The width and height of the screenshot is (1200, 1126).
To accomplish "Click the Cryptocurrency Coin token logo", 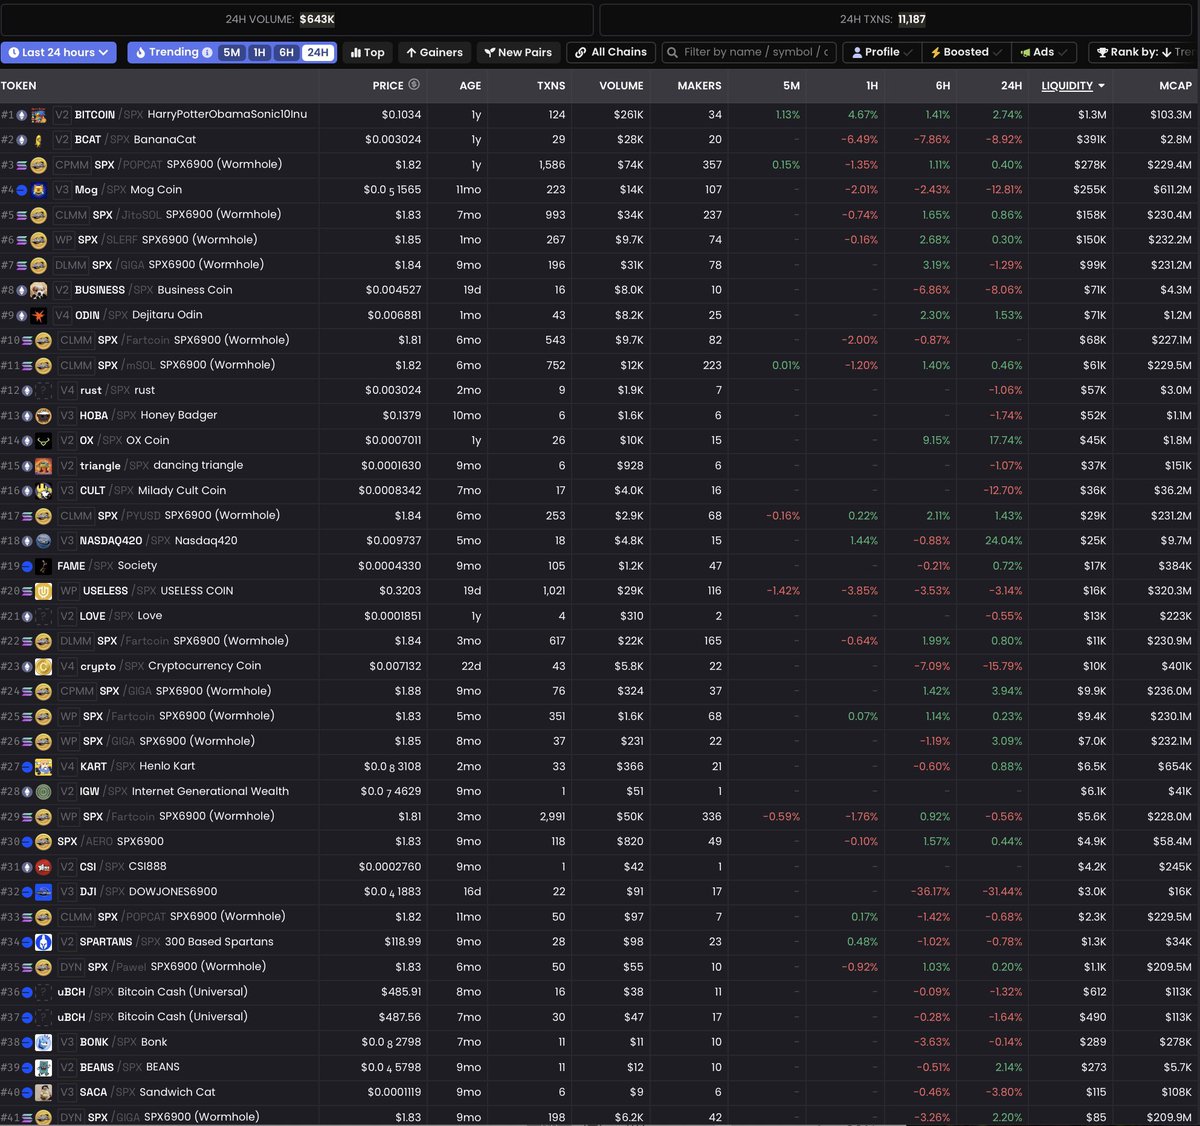I will (x=43, y=666).
